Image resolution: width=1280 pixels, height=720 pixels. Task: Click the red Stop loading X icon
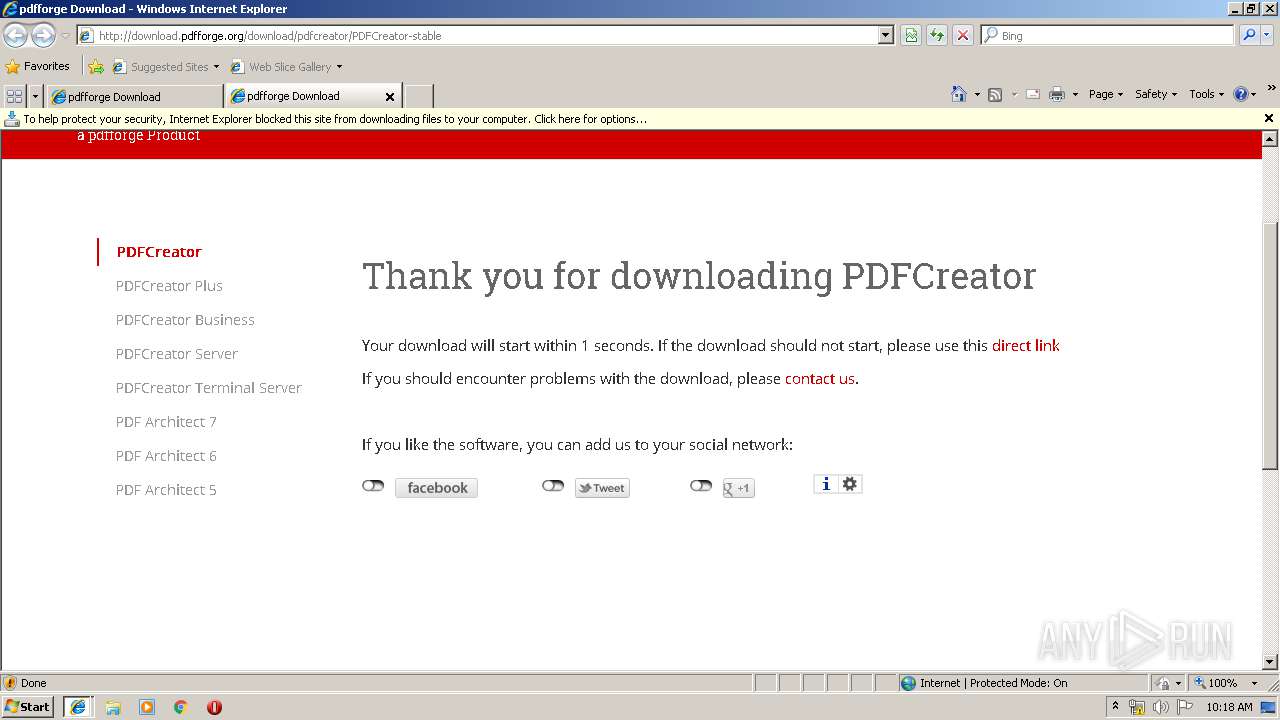click(963, 35)
